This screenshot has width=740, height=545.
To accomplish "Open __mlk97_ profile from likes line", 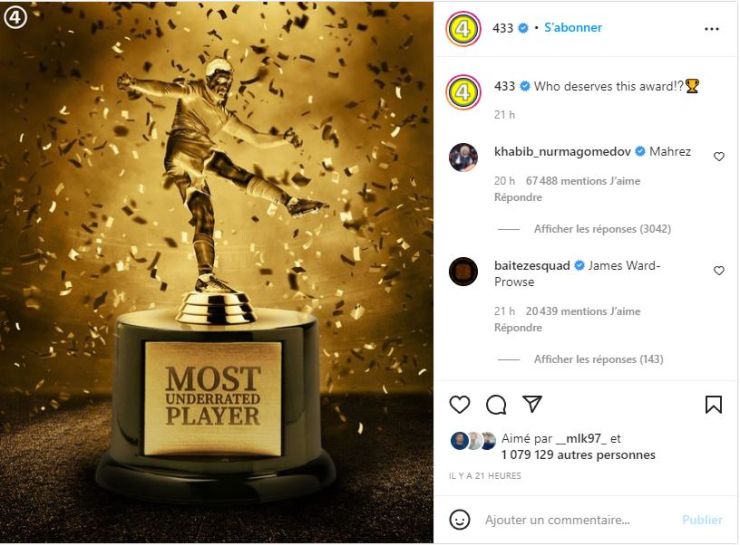I will click(581, 438).
